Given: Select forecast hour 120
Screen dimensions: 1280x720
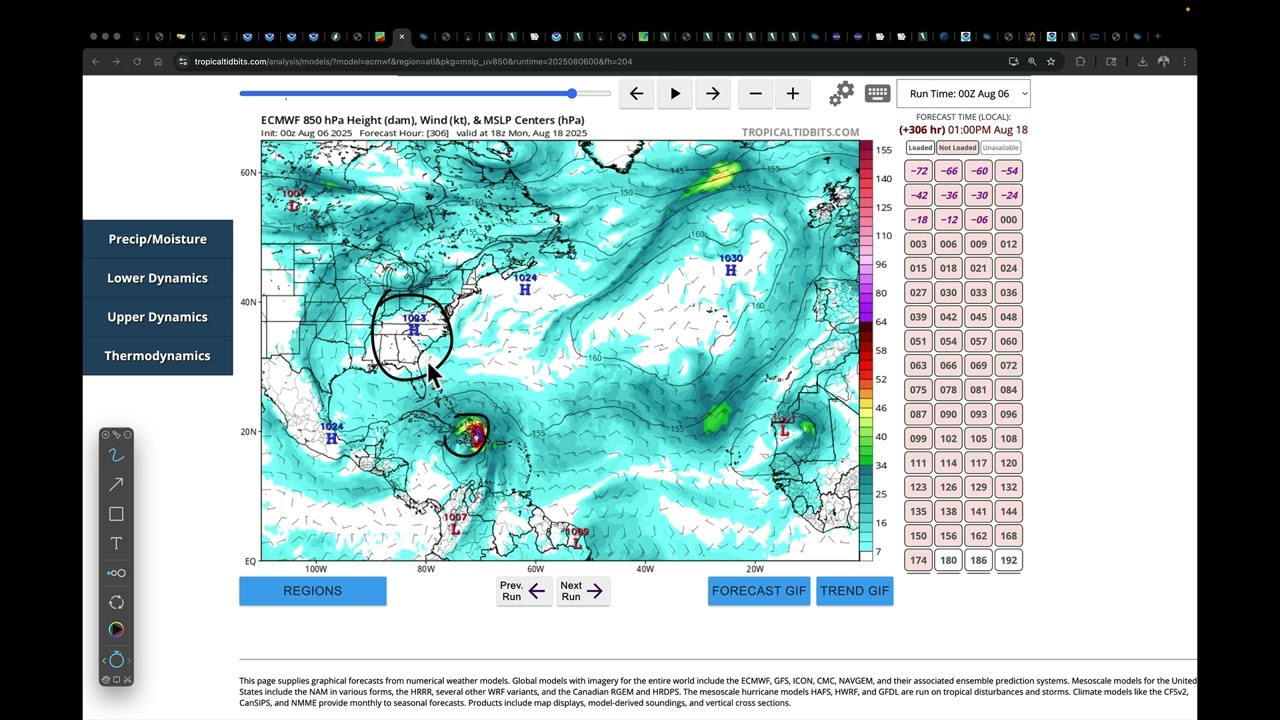Looking at the screenshot, I should [x=1008, y=463].
